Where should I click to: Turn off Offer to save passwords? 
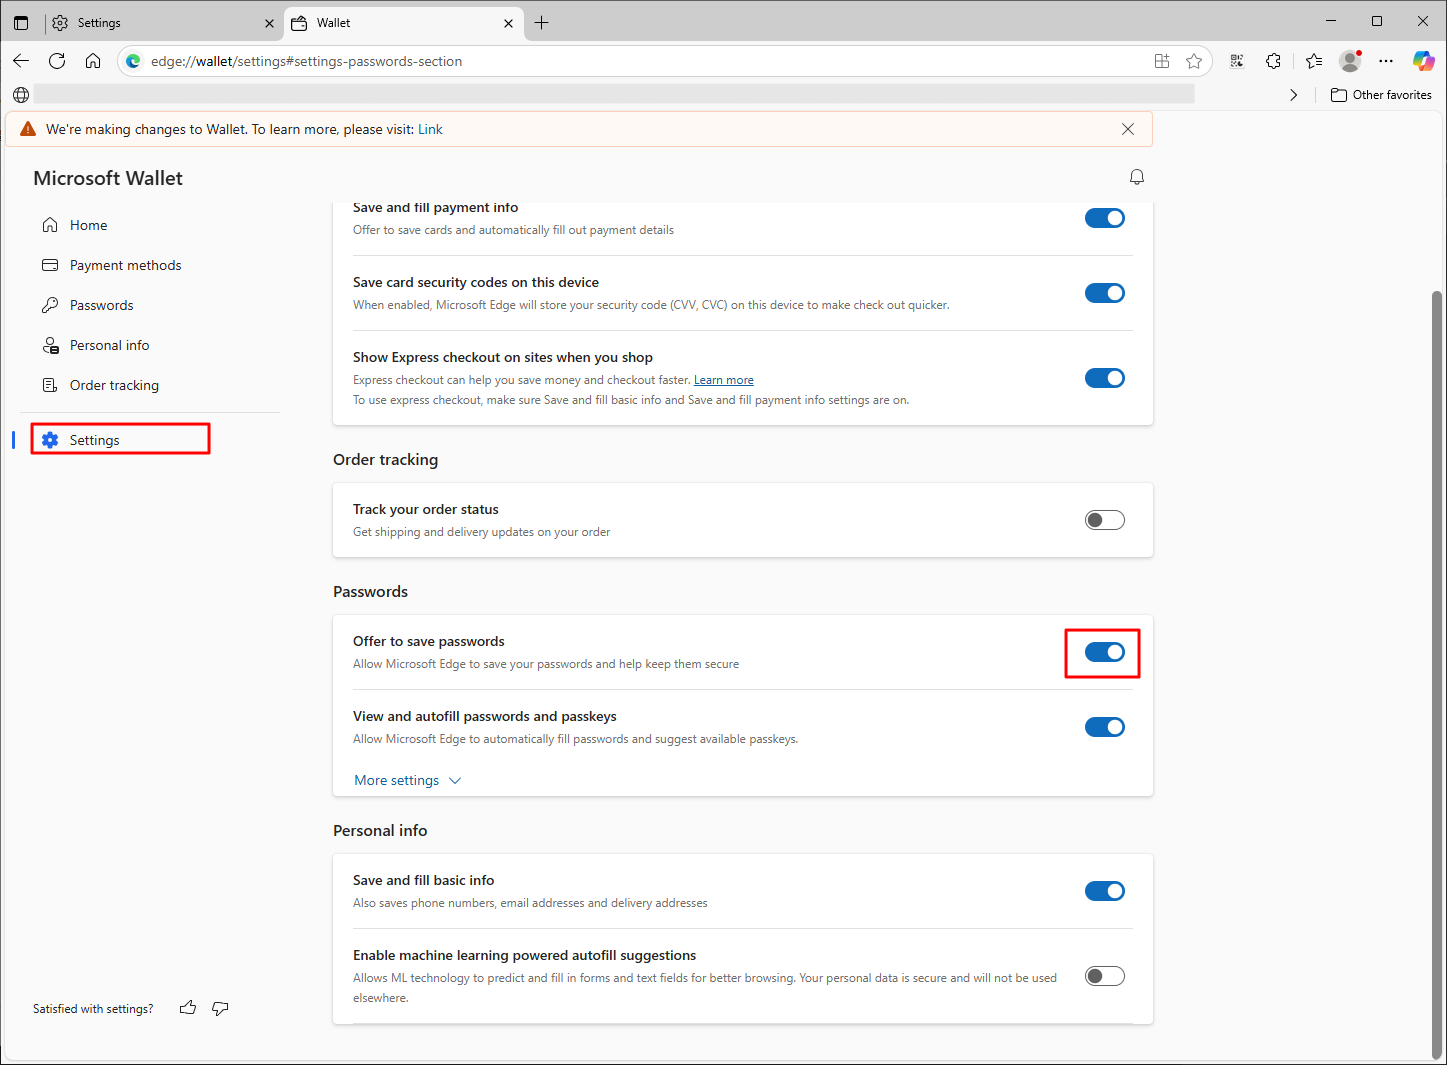1105,652
